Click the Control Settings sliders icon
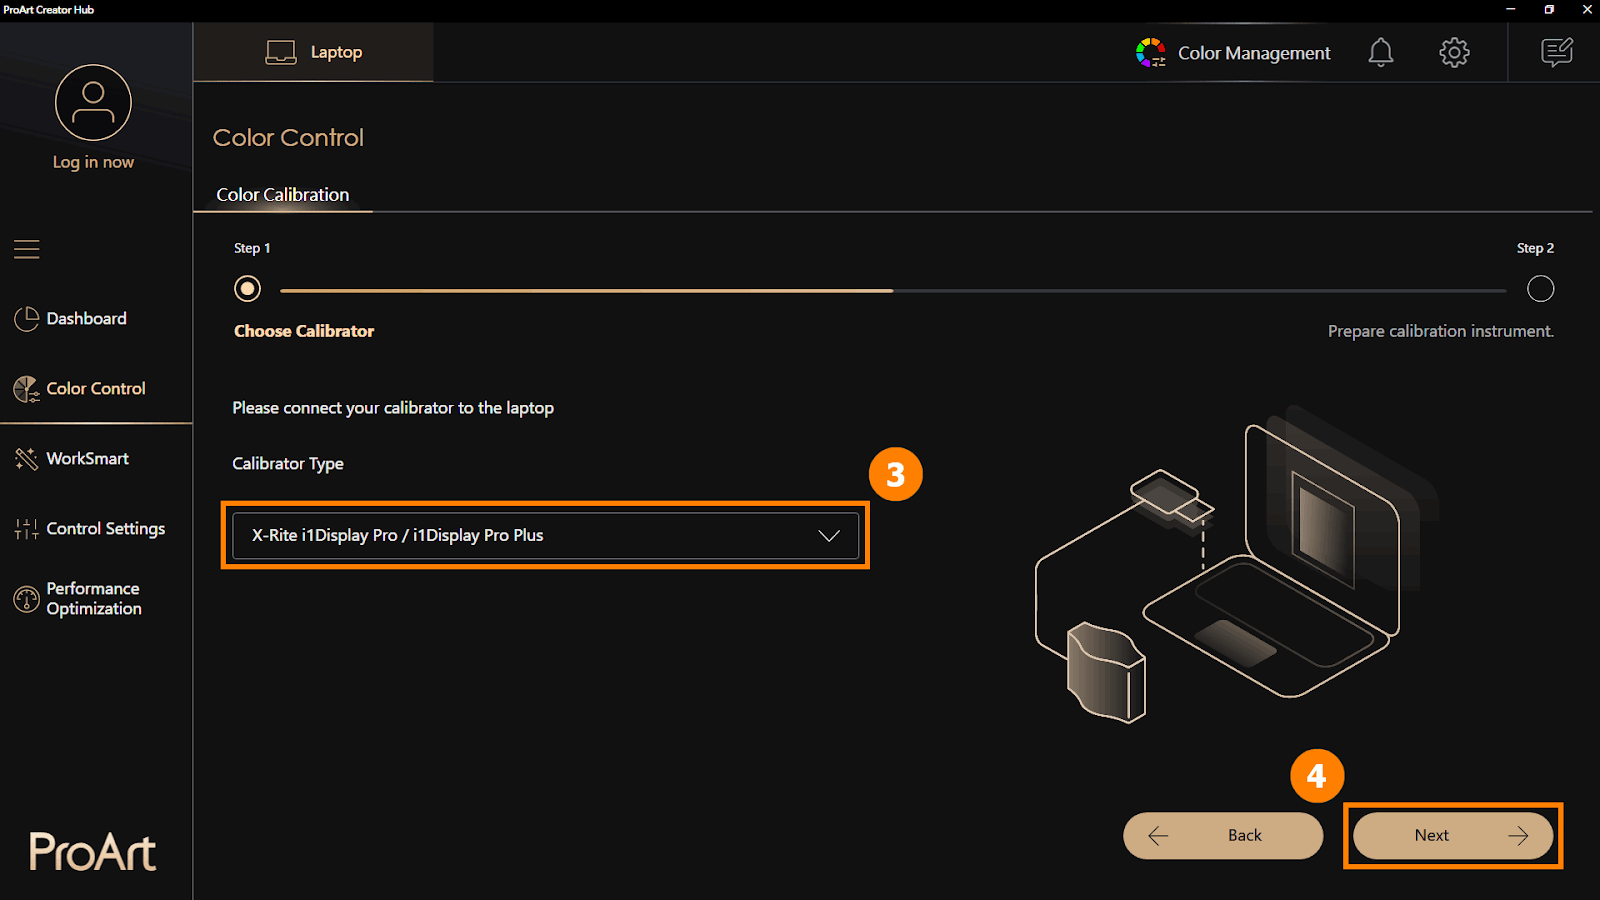 click(26, 529)
